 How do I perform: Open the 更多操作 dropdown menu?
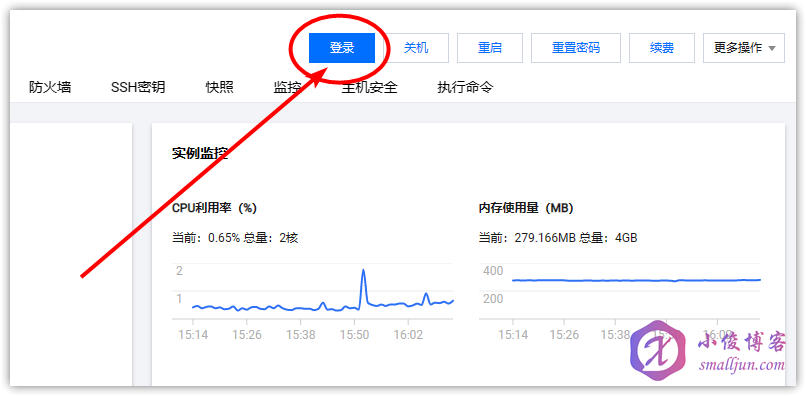(744, 48)
